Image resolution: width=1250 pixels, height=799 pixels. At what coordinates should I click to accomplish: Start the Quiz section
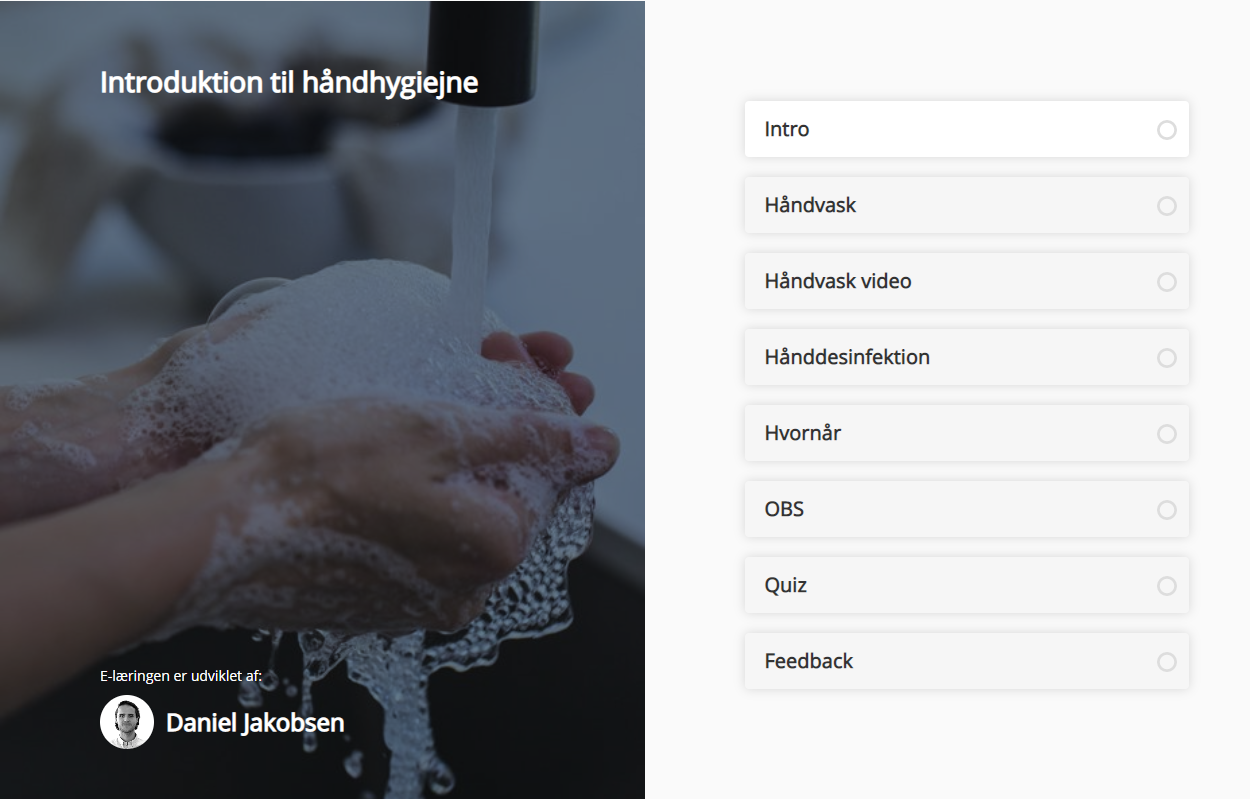click(x=966, y=585)
